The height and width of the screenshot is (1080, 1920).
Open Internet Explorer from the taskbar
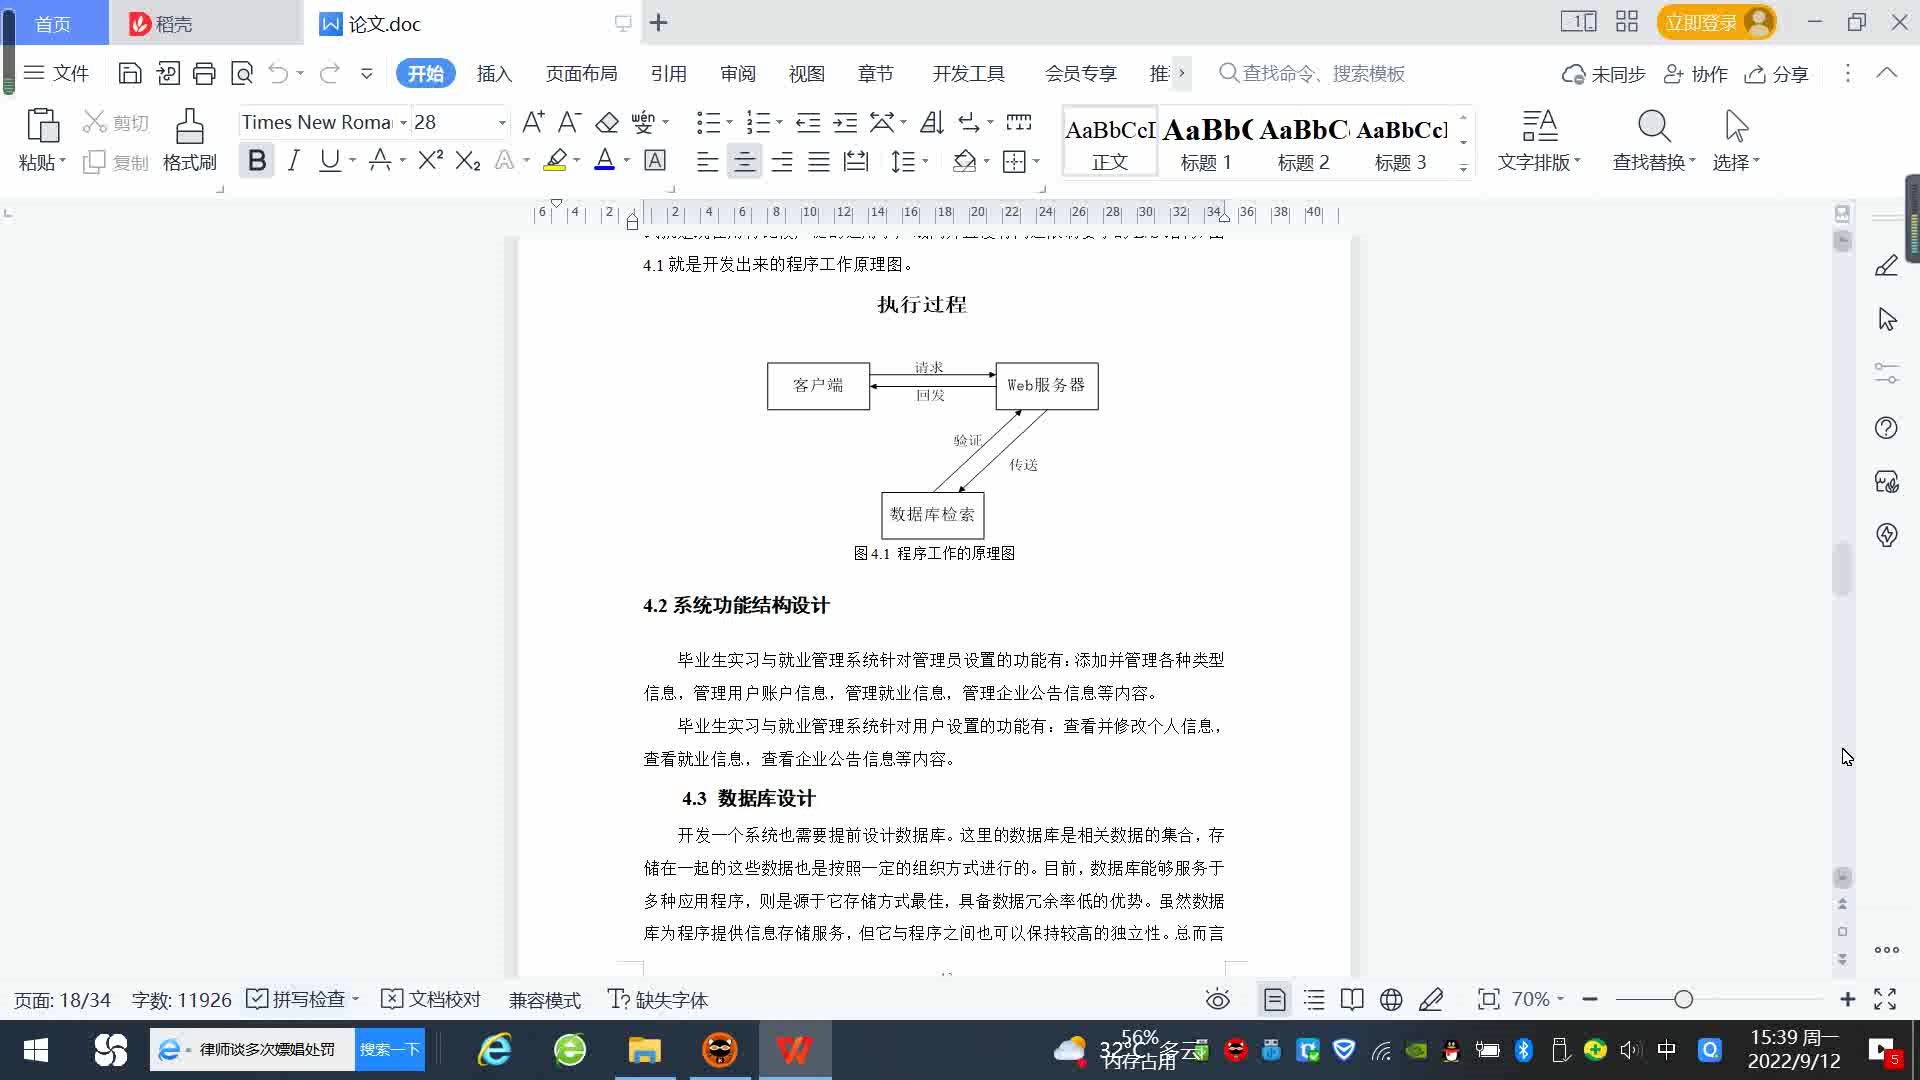pos(495,1049)
